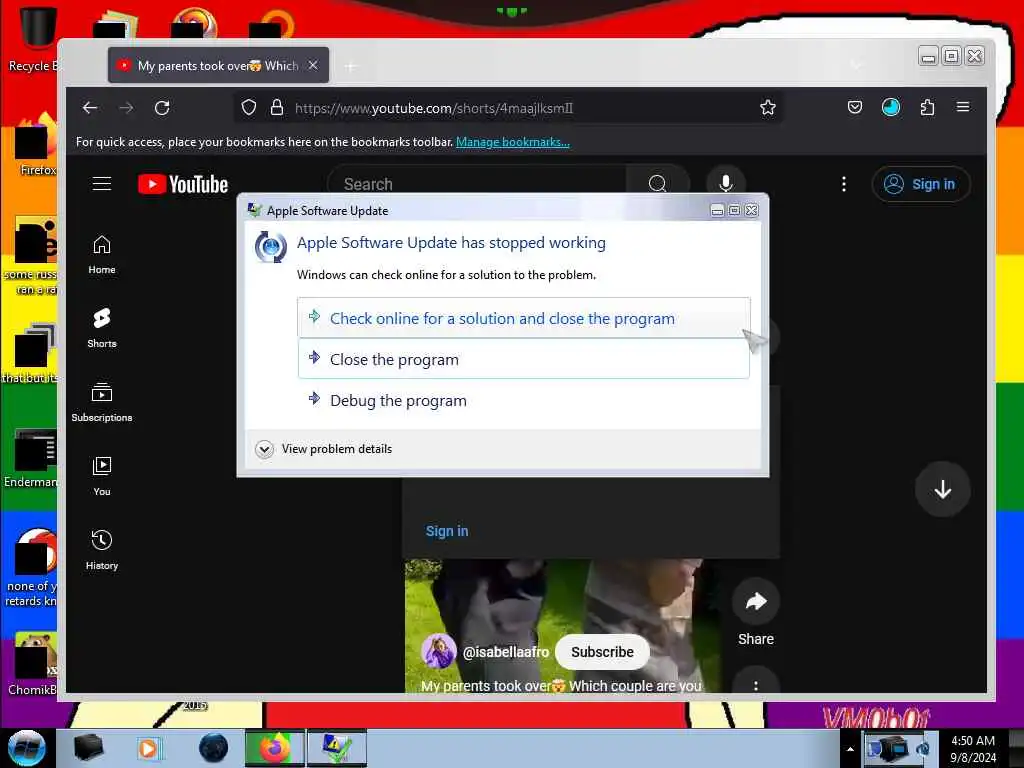Image resolution: width=1024 pixels, height=768 pixels.
Task: Open Subscriptions in YouTube sidebar
Action: point(102,402)
